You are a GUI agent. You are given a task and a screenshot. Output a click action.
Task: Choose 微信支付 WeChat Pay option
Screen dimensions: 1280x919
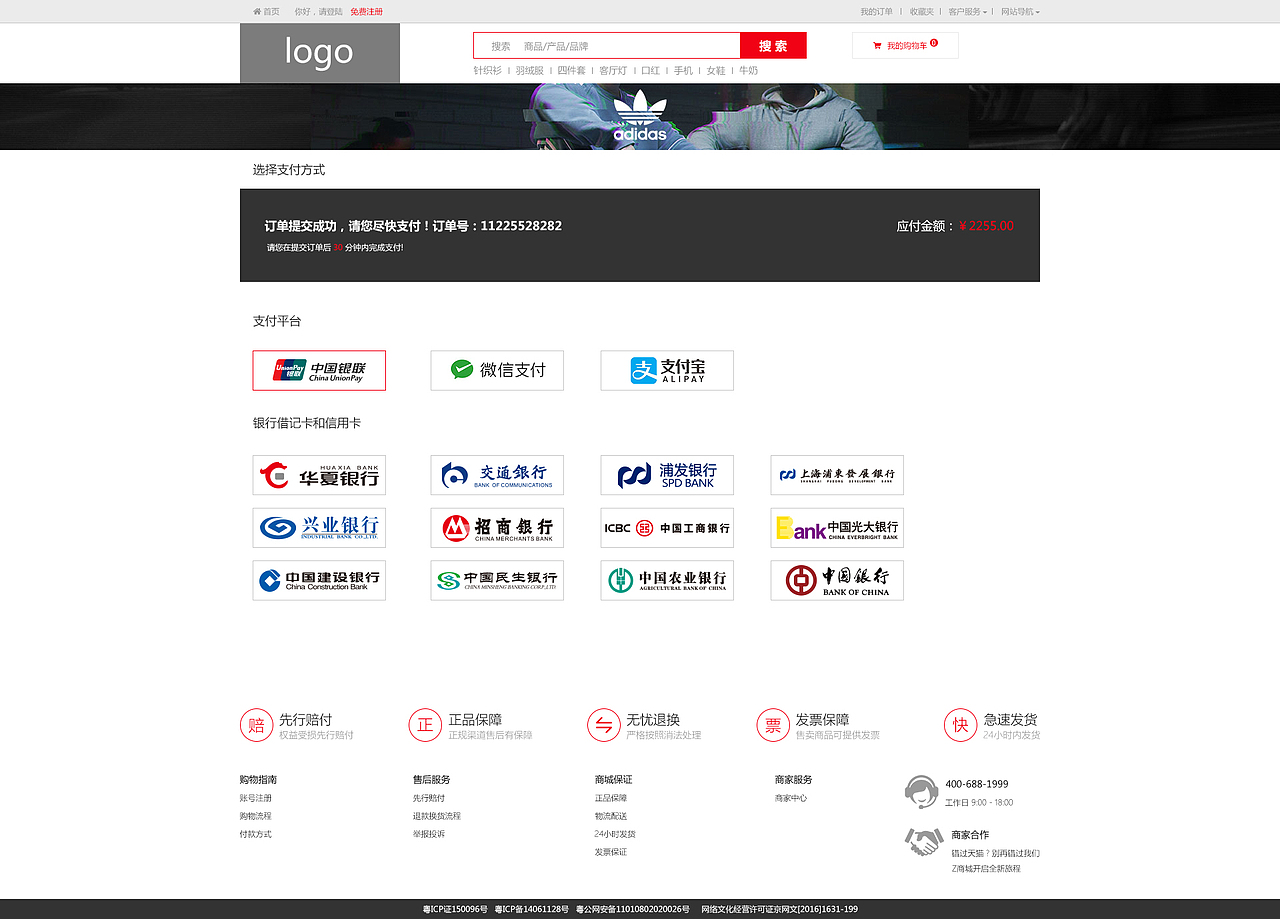[497, 370]
